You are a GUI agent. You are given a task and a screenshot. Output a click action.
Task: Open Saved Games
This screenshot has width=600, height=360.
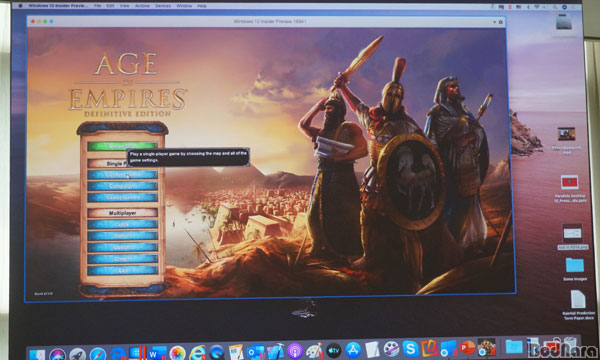click(x=122, y=198)
